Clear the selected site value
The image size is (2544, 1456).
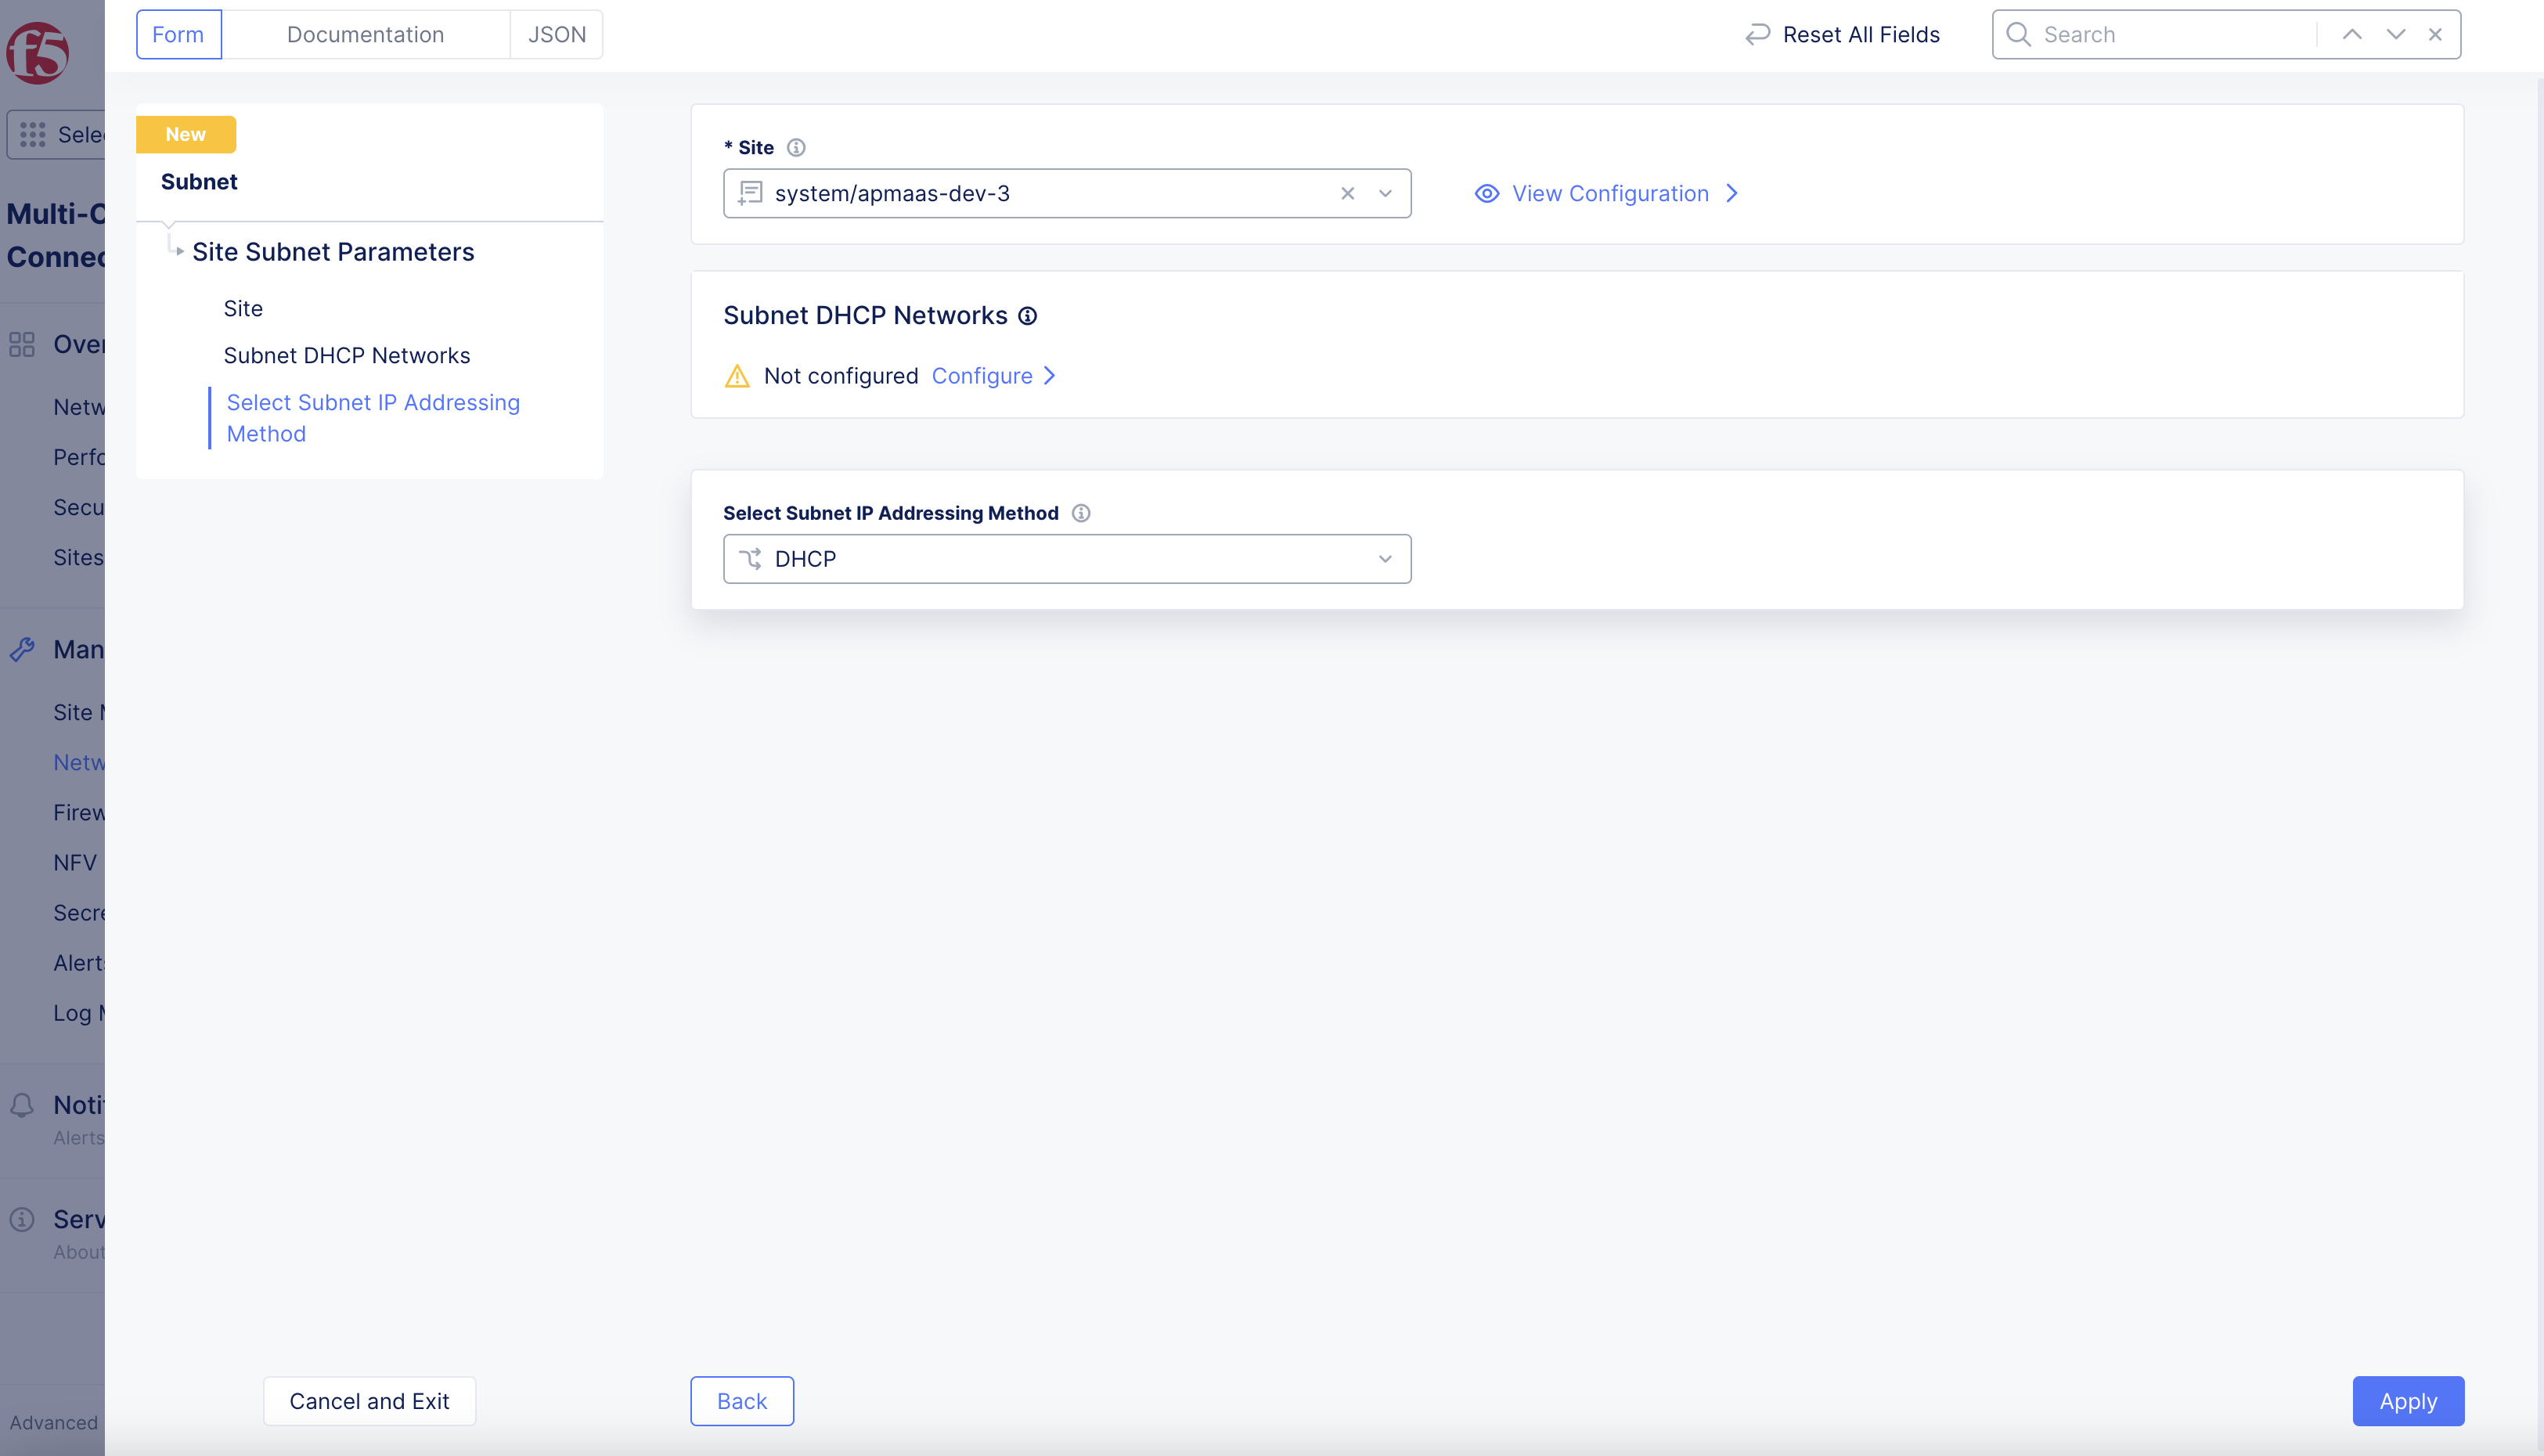(x=1347, y=194)
